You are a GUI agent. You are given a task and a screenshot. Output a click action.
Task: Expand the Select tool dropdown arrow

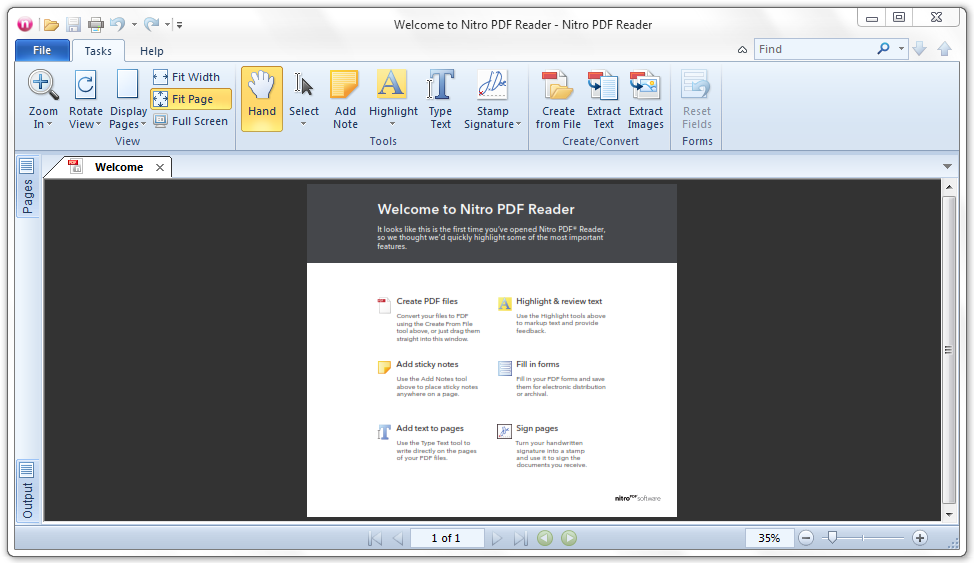pos(304,124)
